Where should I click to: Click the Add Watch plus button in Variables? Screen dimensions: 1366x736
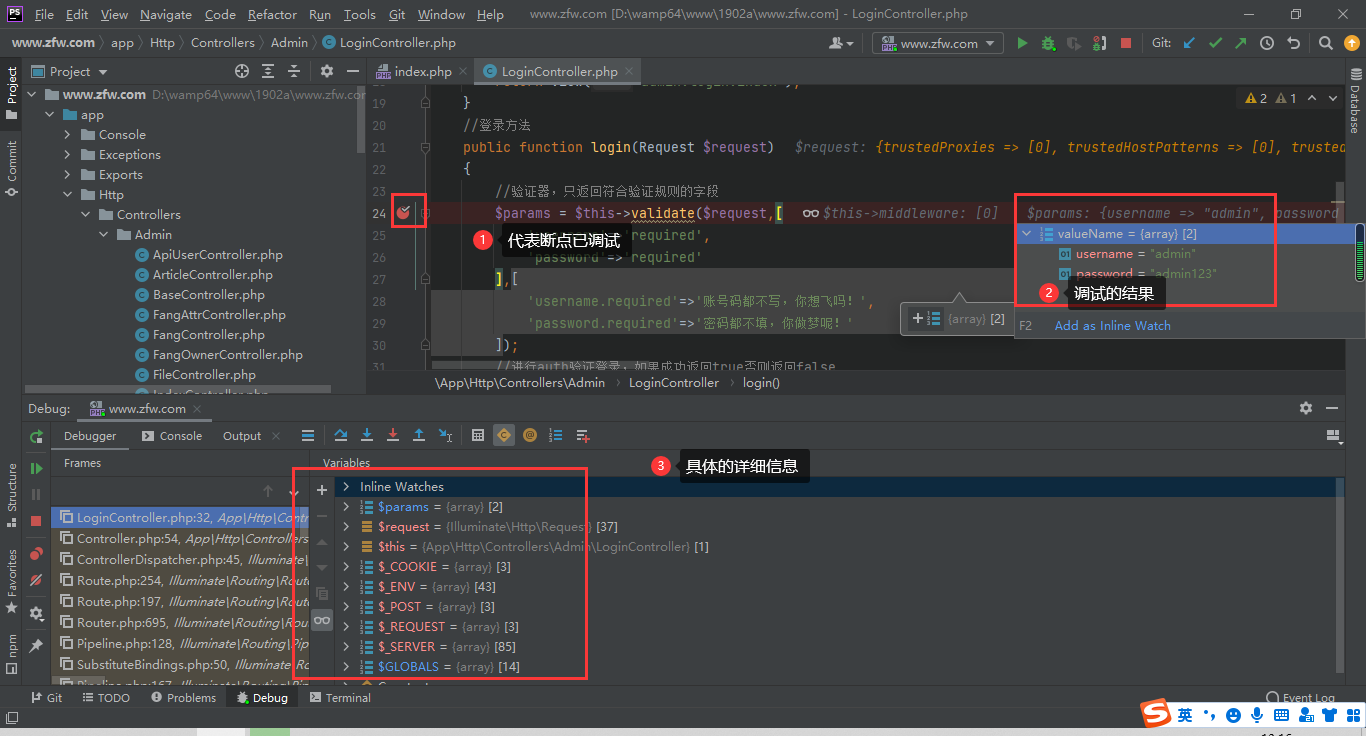click(x=322, y=490)
